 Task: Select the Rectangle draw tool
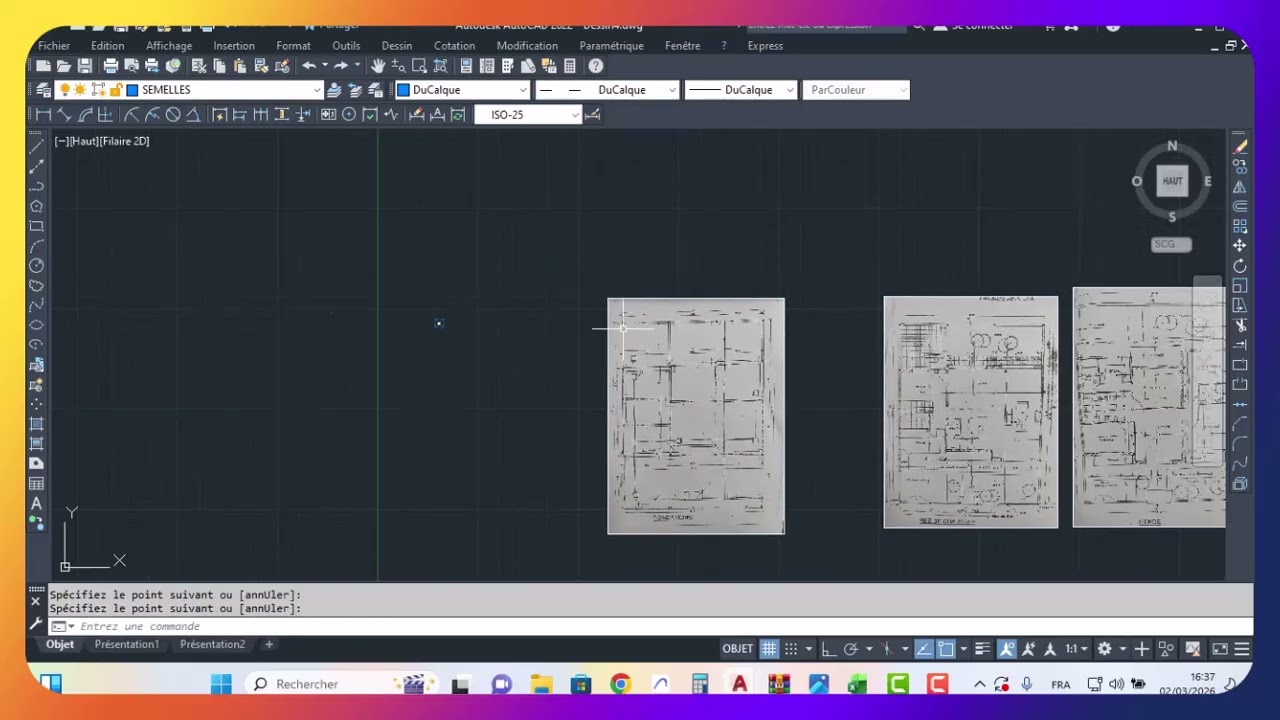pyautogui.click(x=36, y=226)
